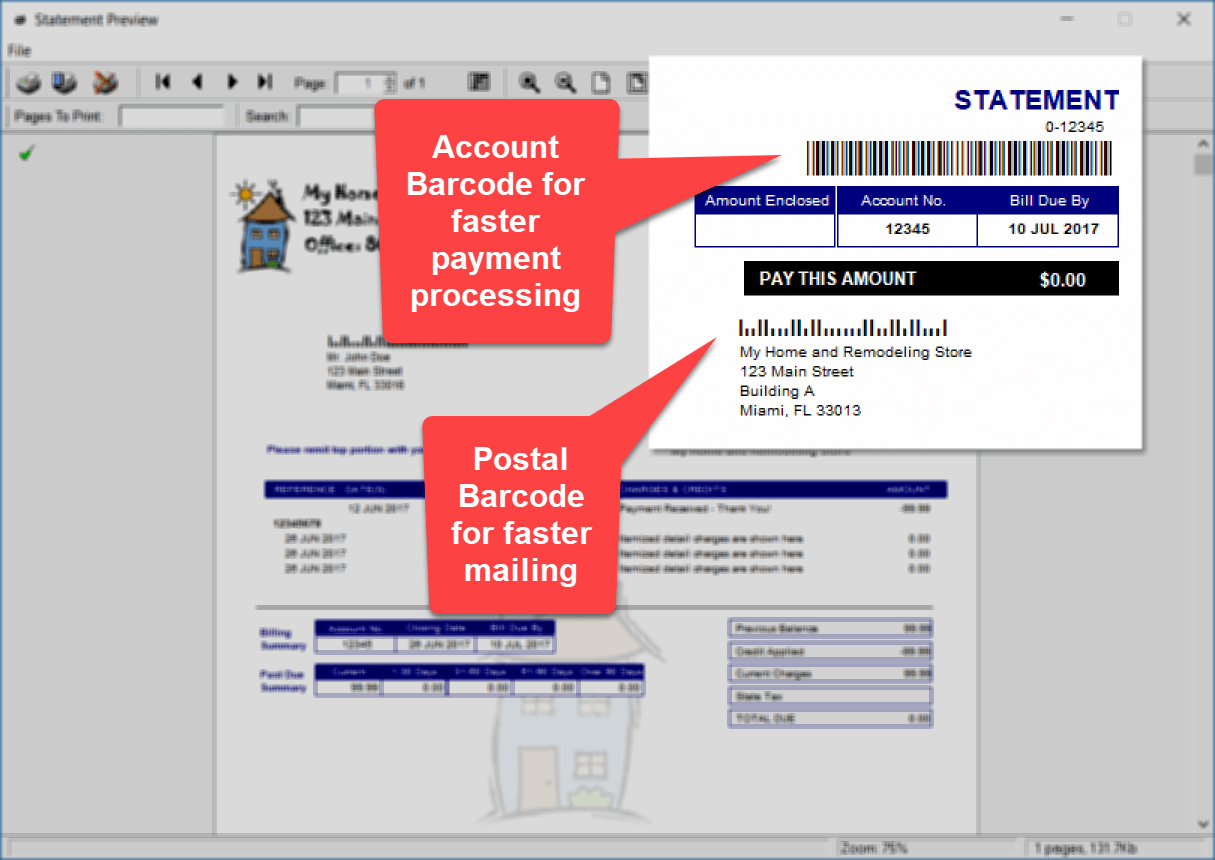The image size is (1215, 860).
Task: Zoom in on the statement preview
Action: tap(530, 82)
